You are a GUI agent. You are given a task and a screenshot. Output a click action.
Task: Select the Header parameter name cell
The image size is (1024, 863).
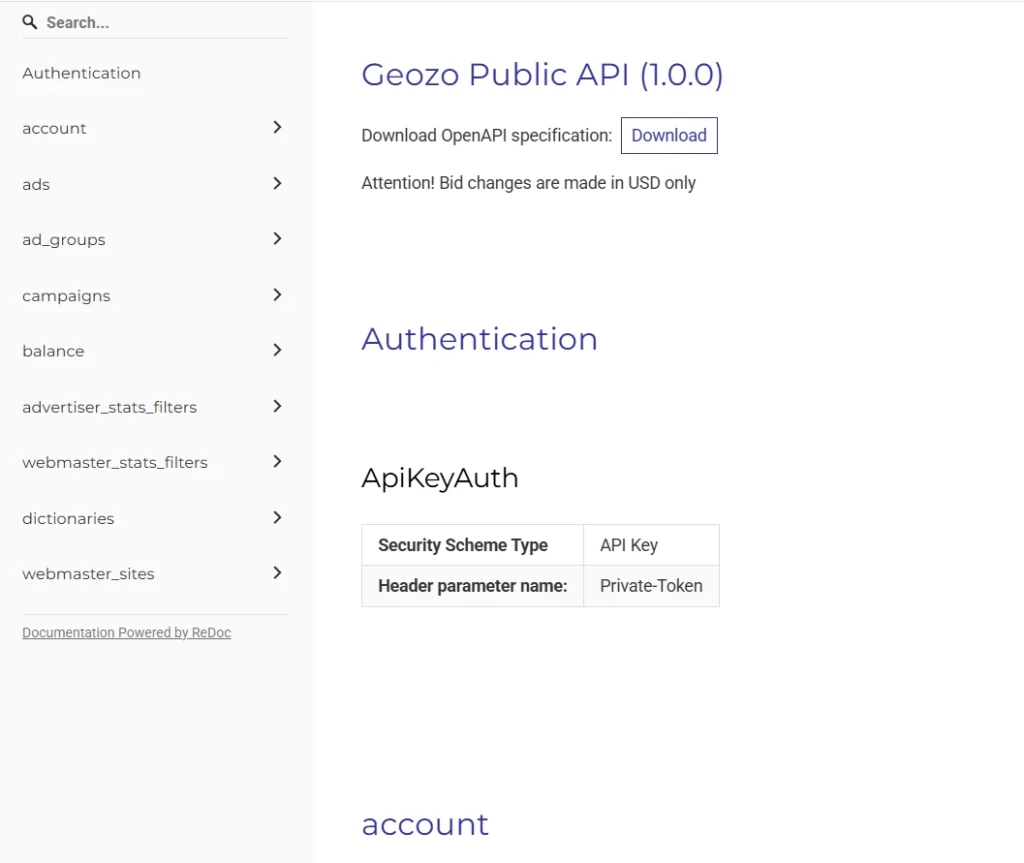click(x=472, y=586)
